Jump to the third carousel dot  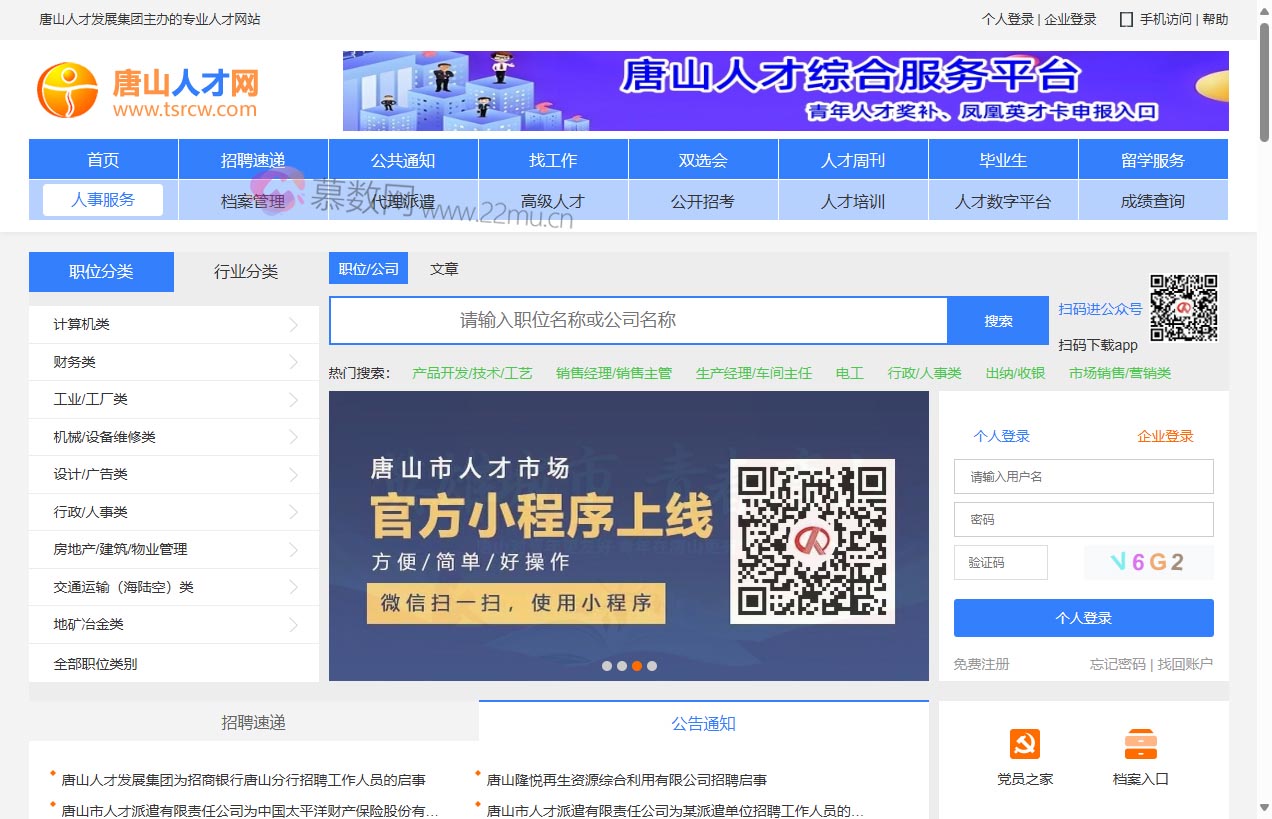point(637,665)
